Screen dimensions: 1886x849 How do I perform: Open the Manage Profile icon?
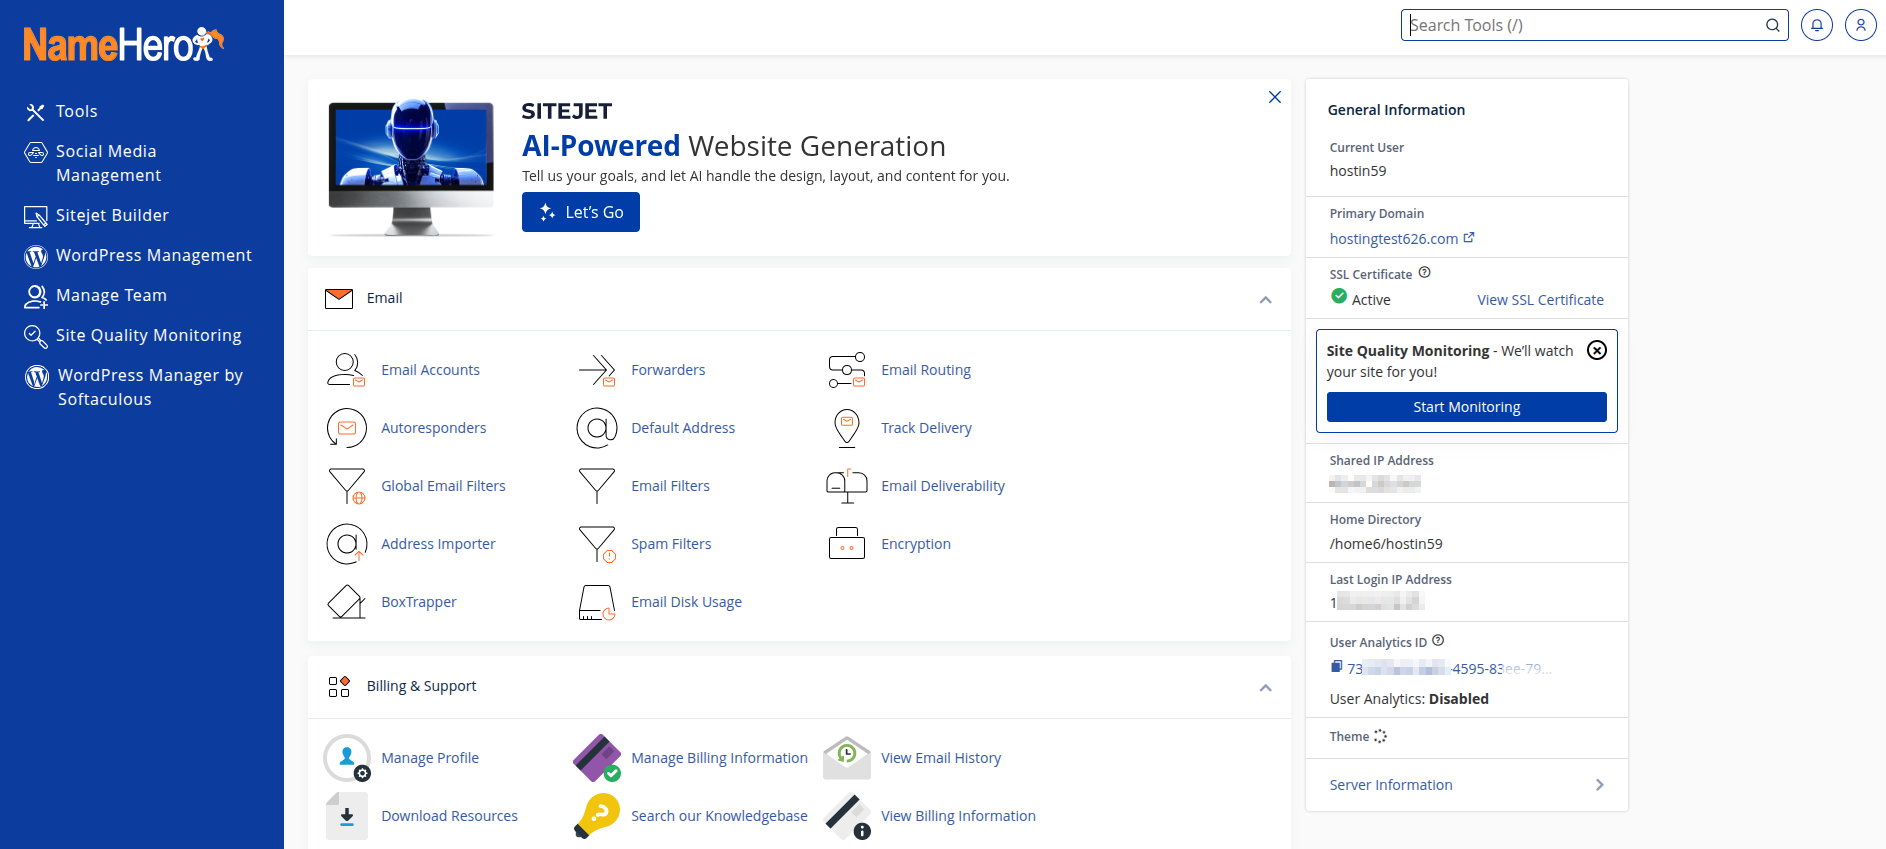[x=347, y=758]
